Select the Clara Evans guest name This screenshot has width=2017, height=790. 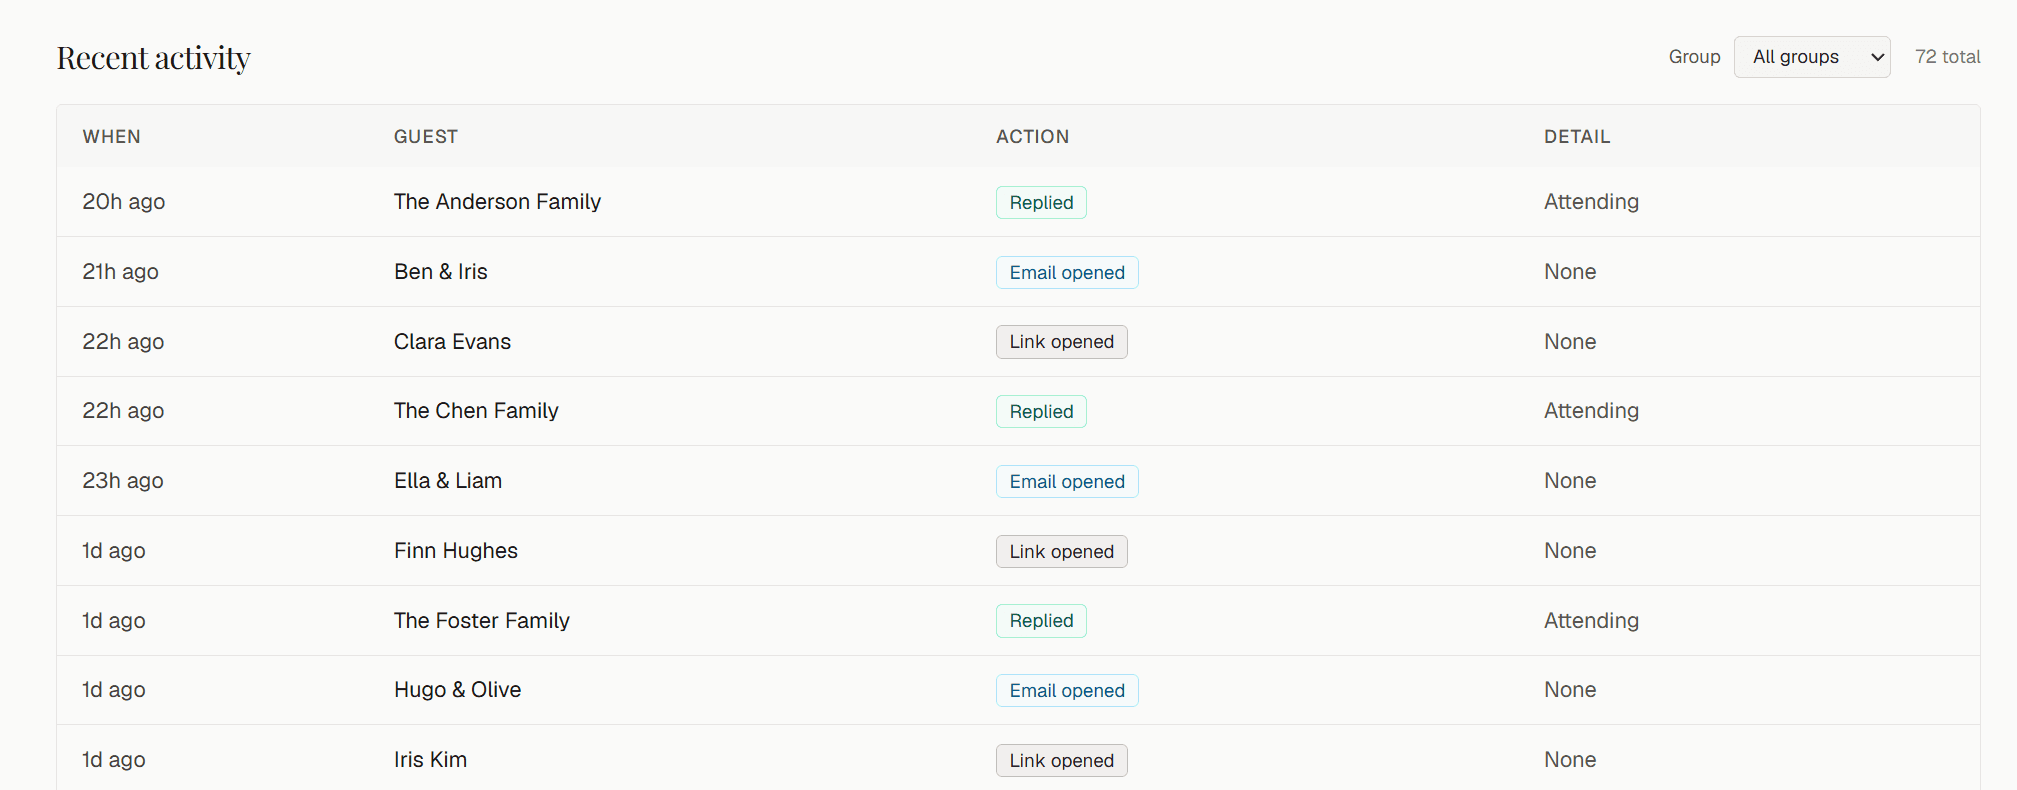point(452,342)
